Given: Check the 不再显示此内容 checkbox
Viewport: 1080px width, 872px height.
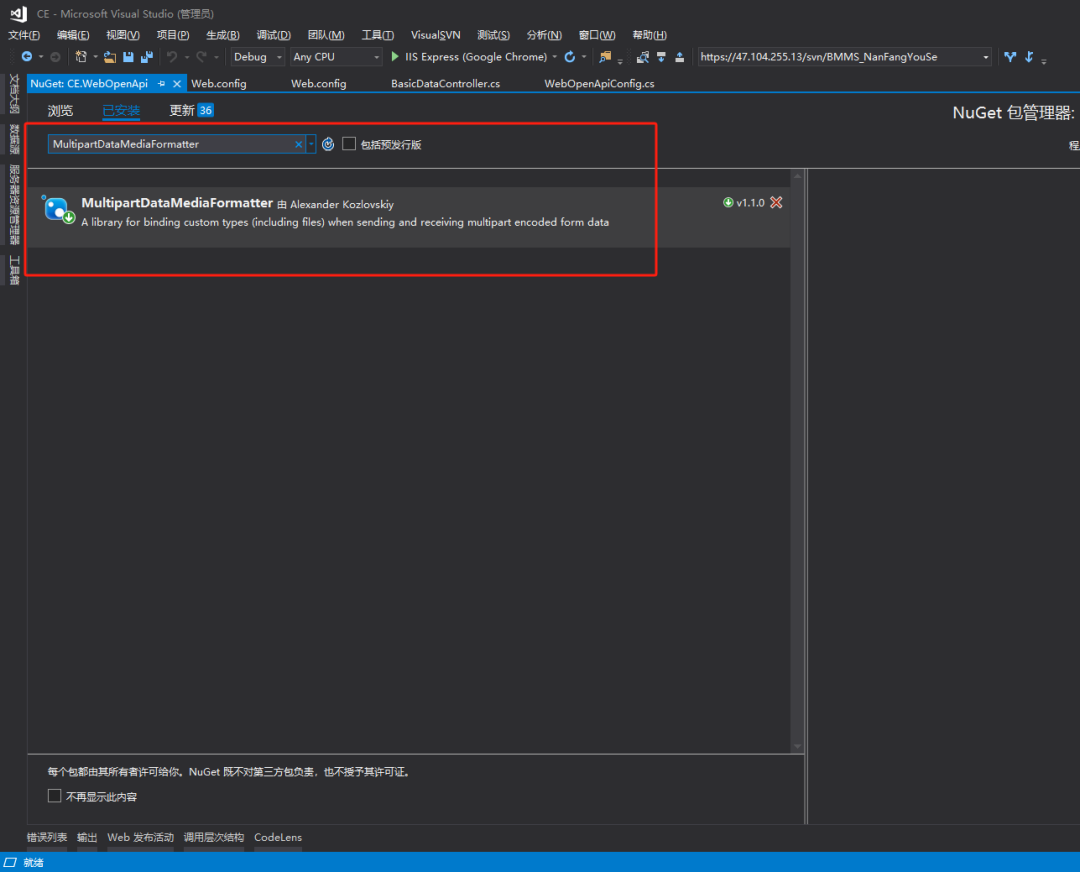Looking at the screenshot, I should [55, 796].
